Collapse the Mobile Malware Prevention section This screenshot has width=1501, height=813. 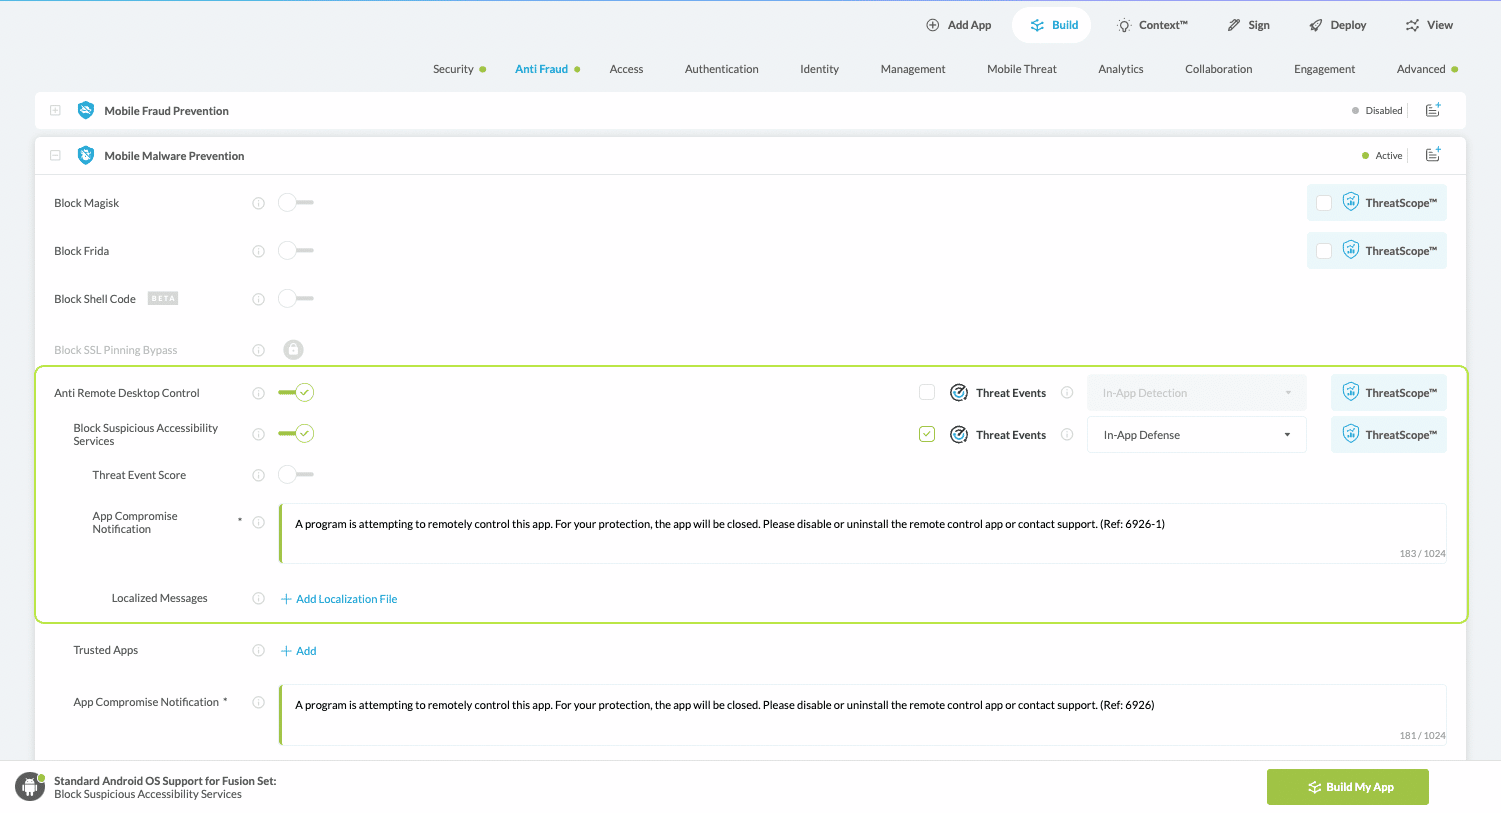tap(55, 155)
